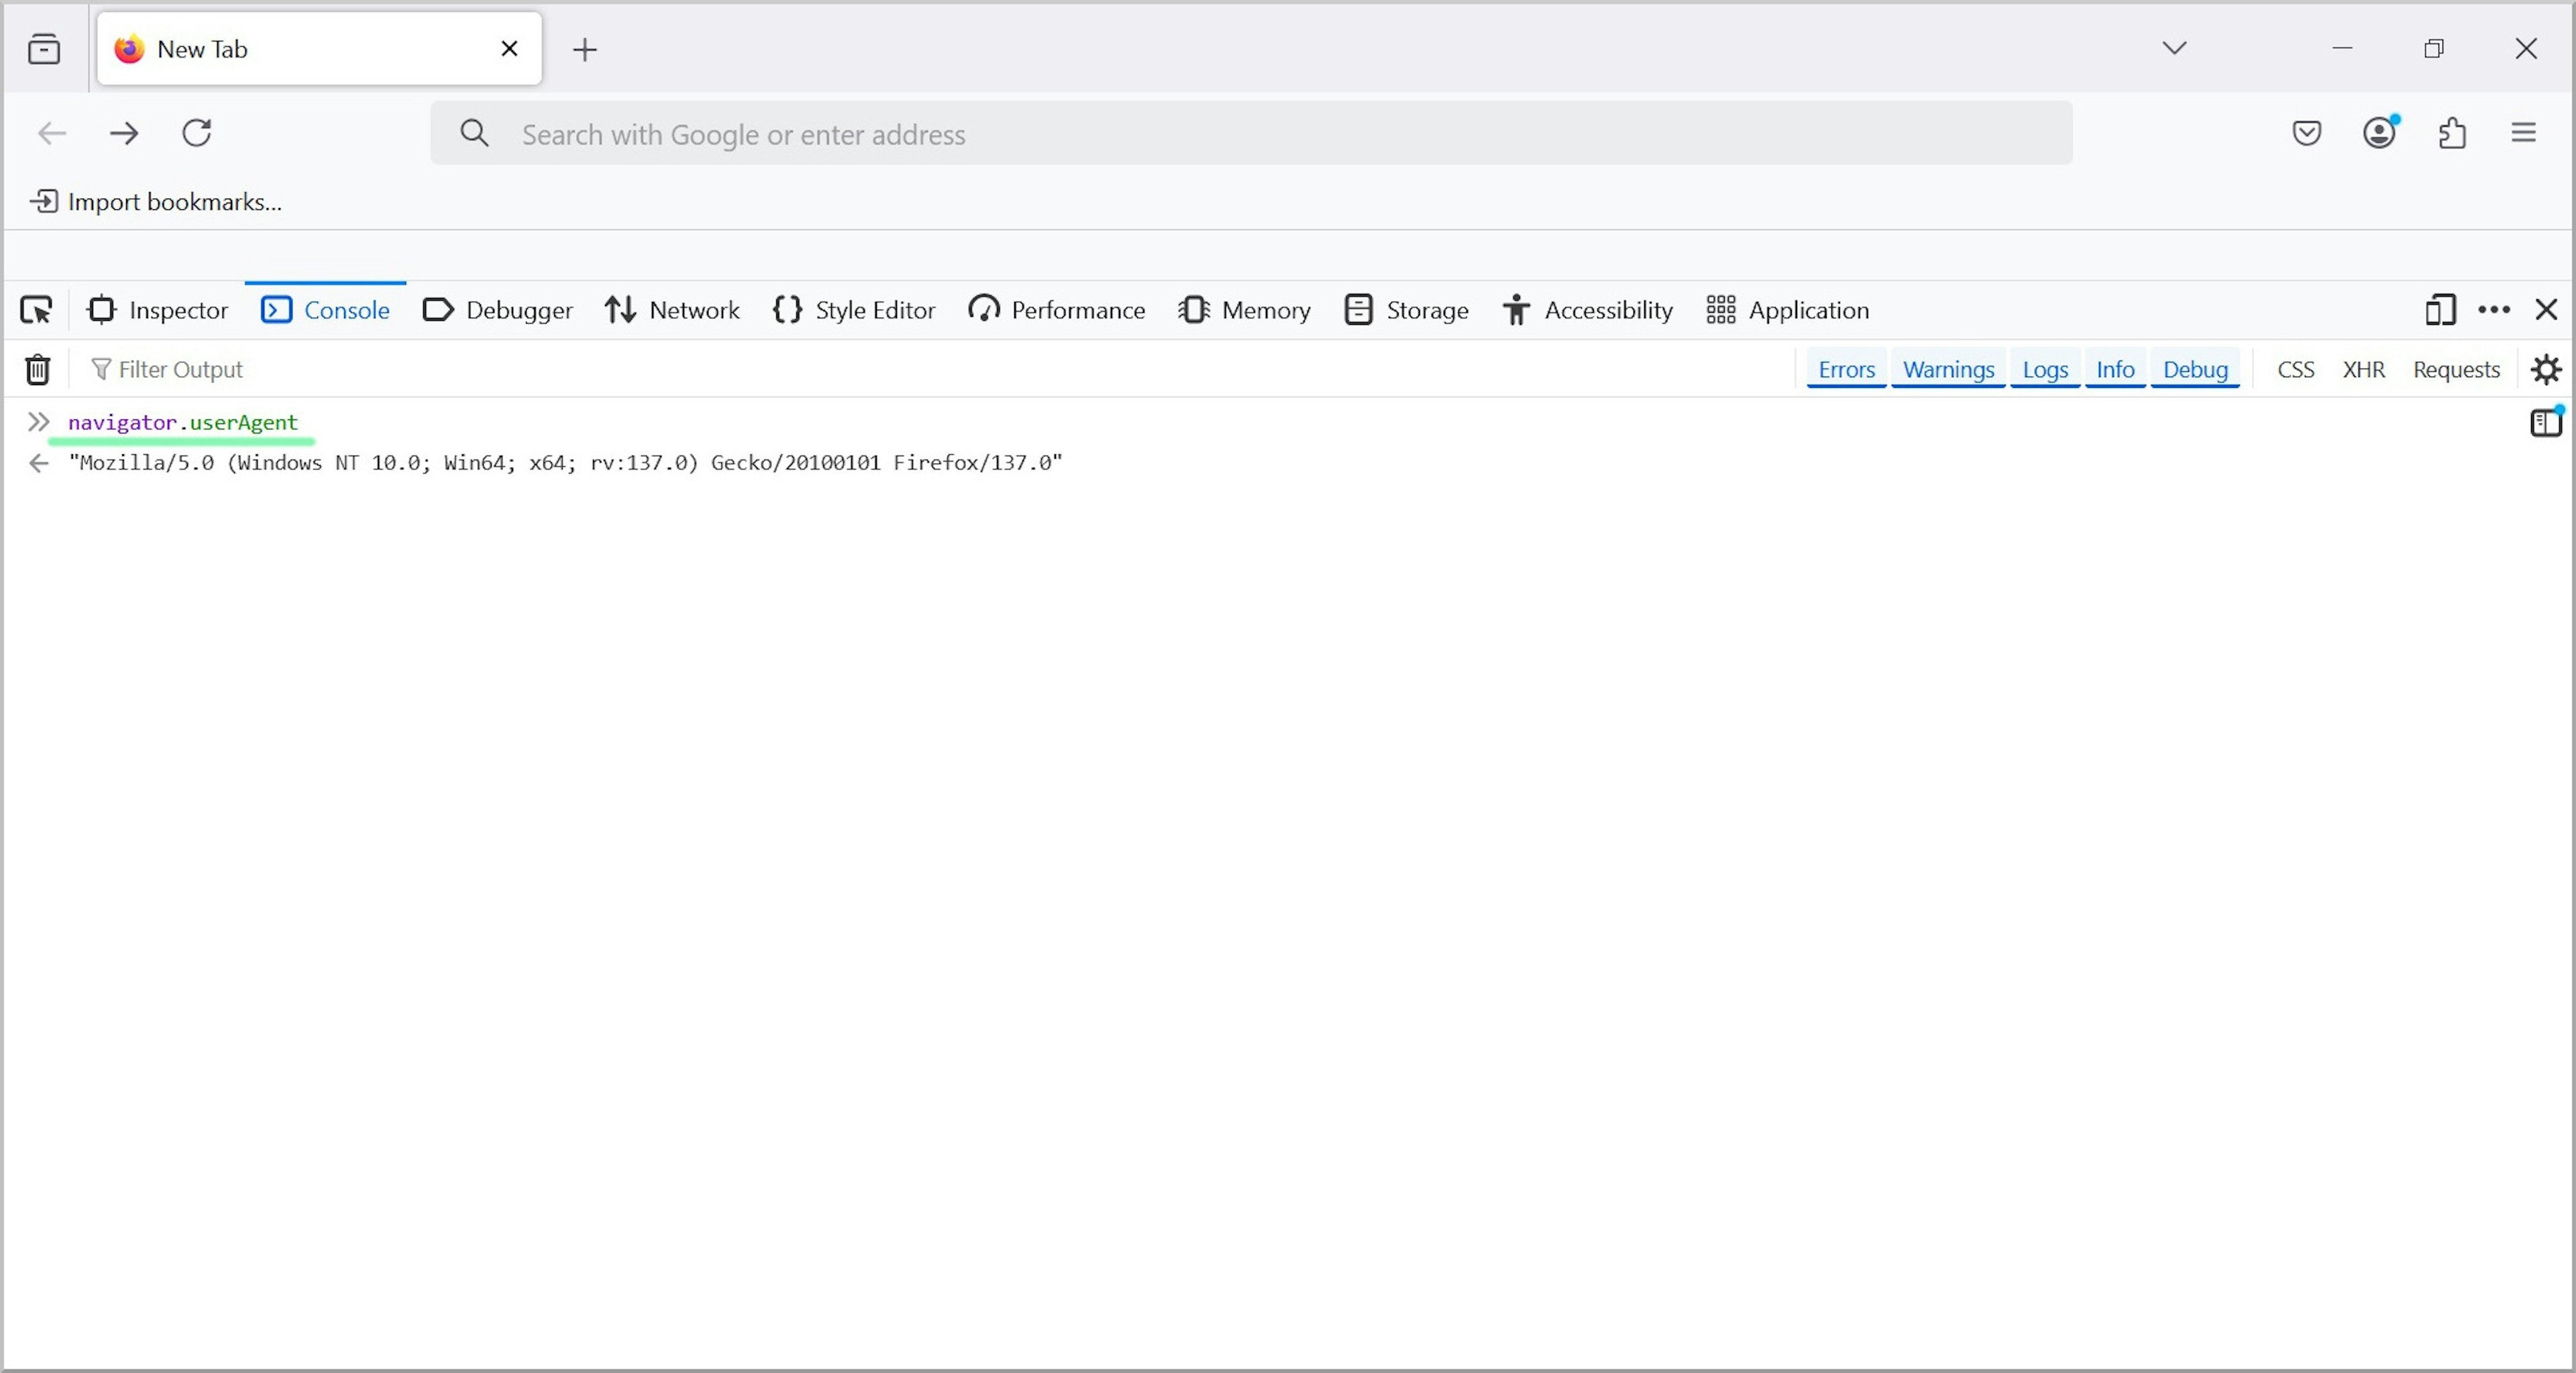Toggle the Info filter
The image size is (2576, 1373).
coord(2115,369)
